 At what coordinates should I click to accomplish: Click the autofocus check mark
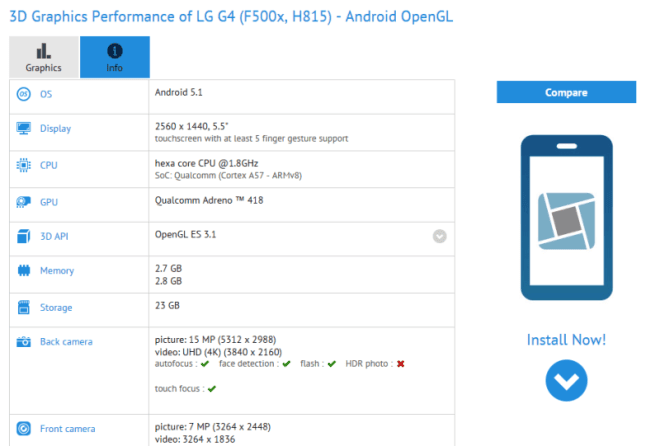point(205,364)
